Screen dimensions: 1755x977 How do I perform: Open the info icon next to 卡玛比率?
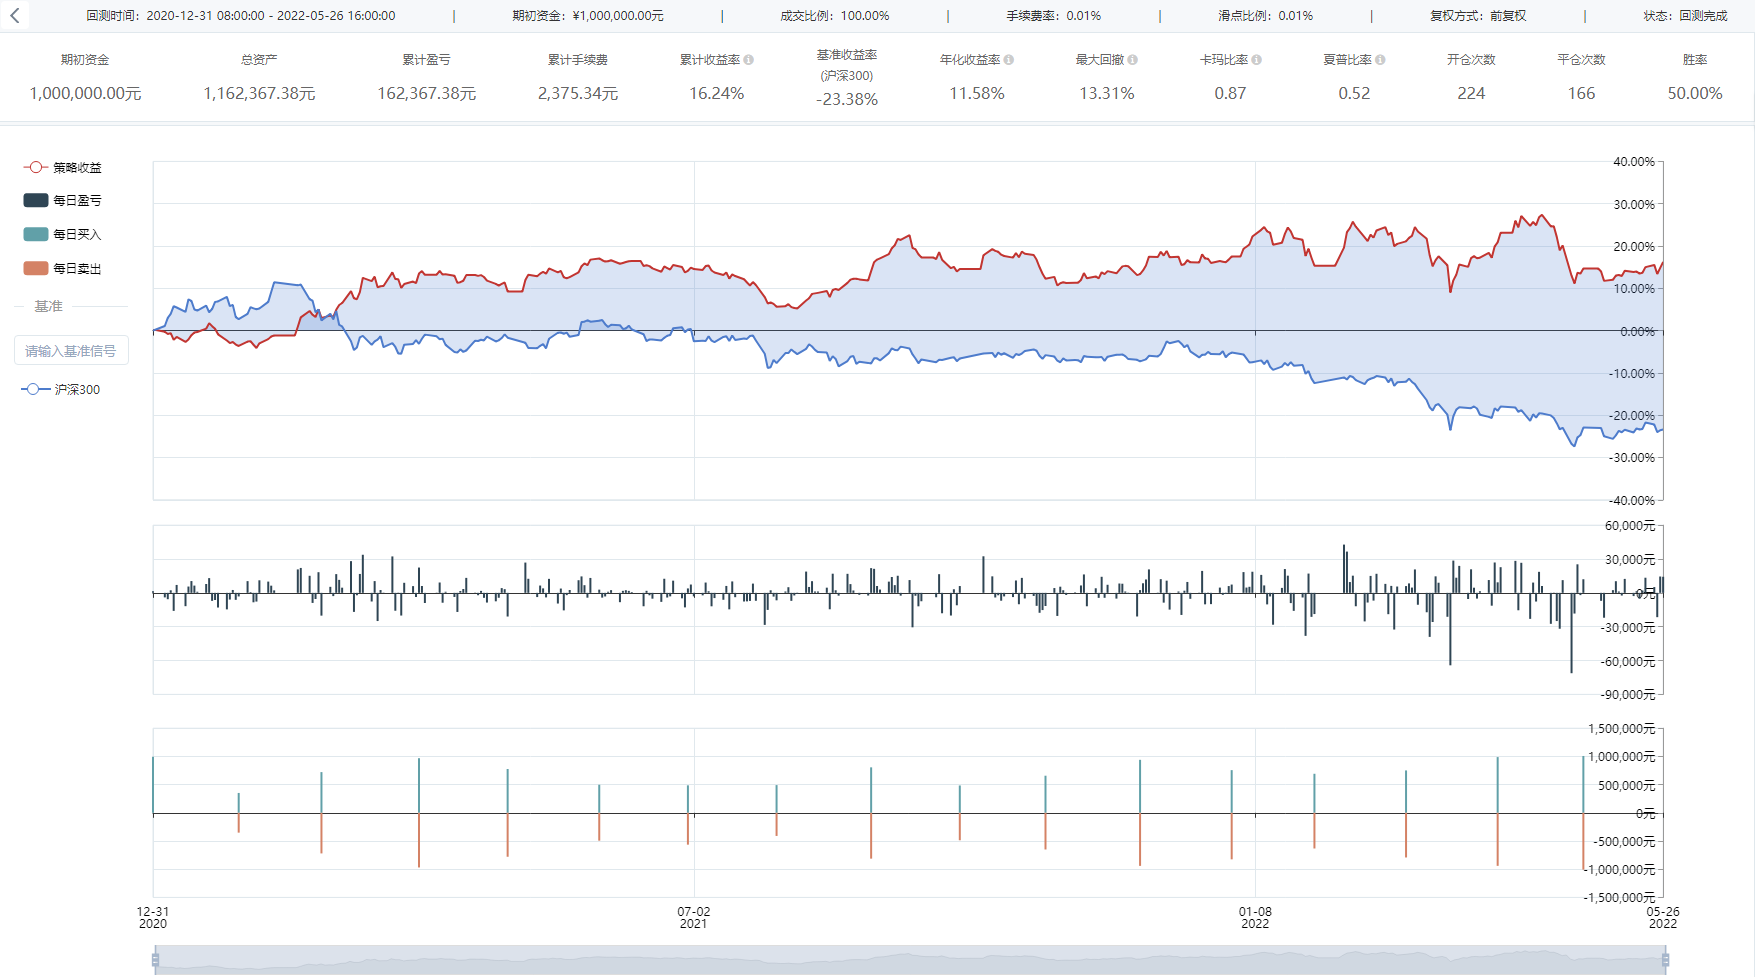click(x=1256, y=60)
